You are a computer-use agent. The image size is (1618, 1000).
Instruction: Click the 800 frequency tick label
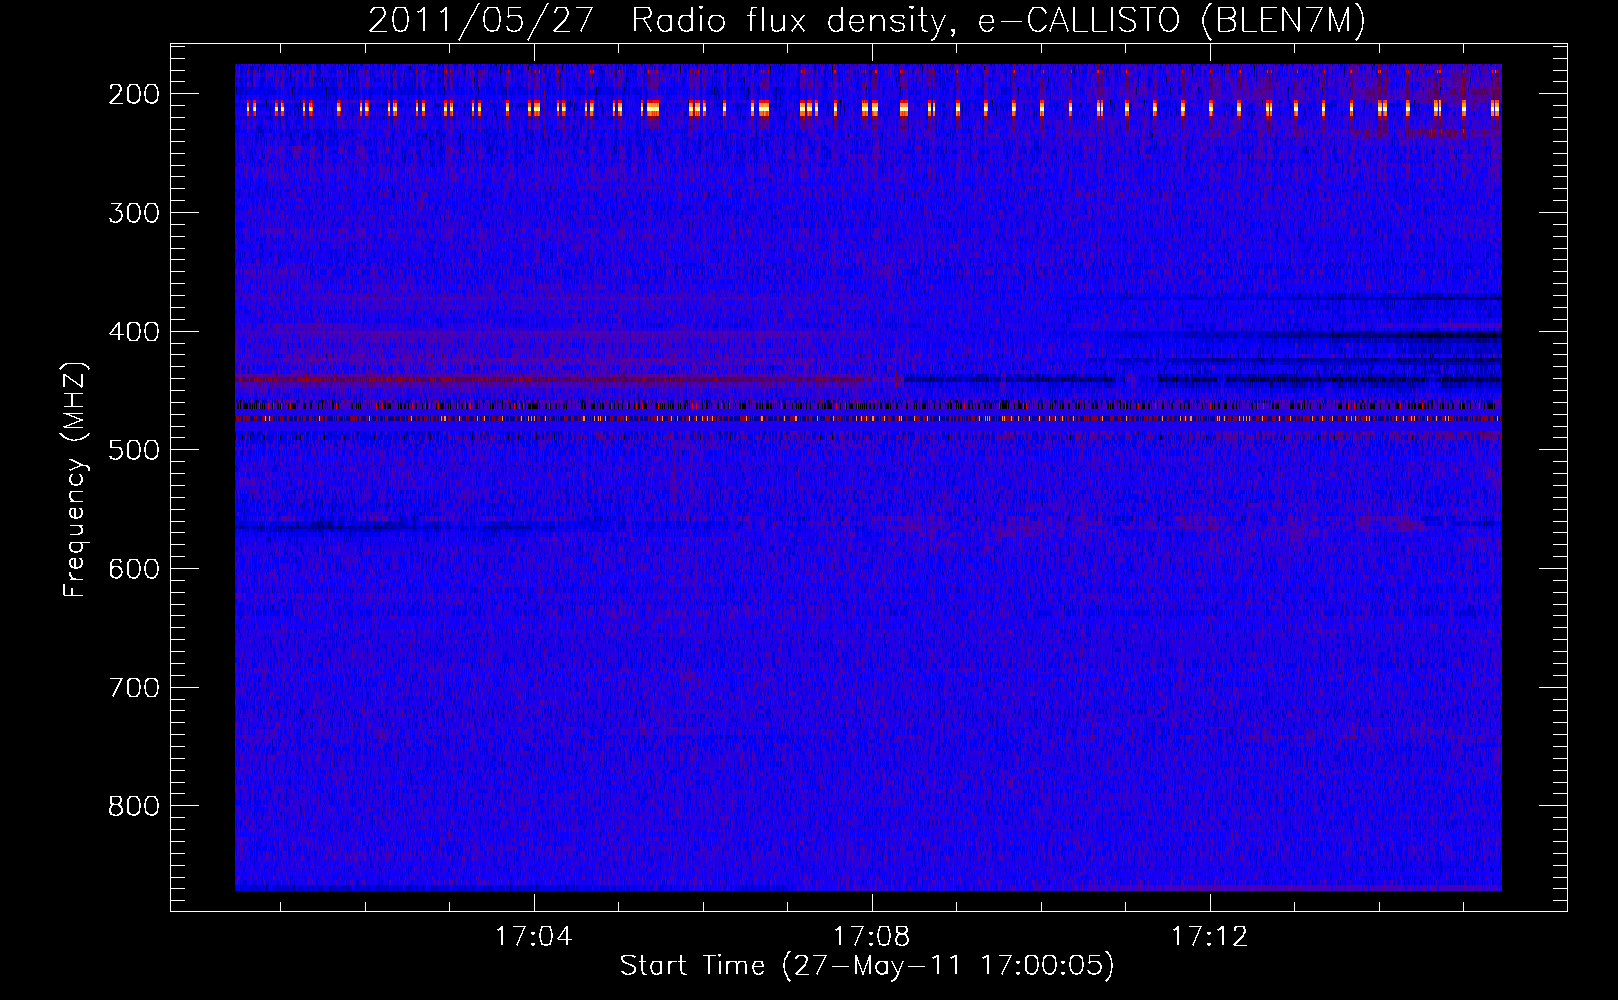click(134, 806)
